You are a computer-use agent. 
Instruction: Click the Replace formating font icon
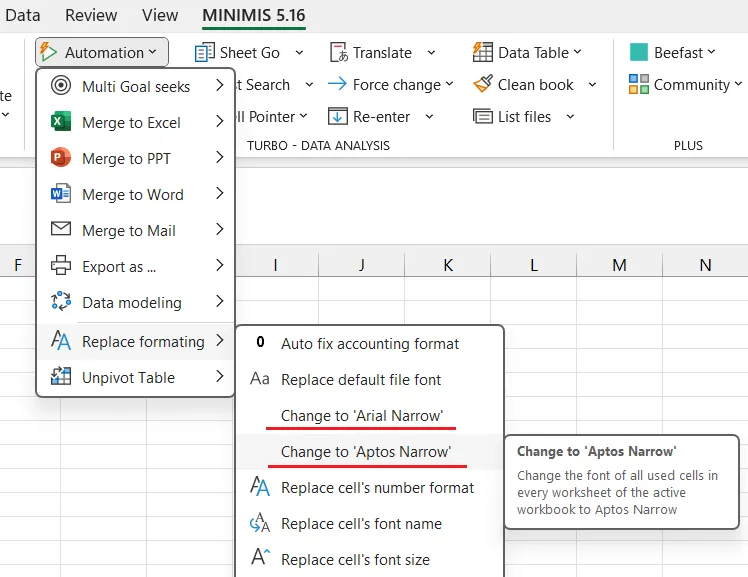coord(61,340)
